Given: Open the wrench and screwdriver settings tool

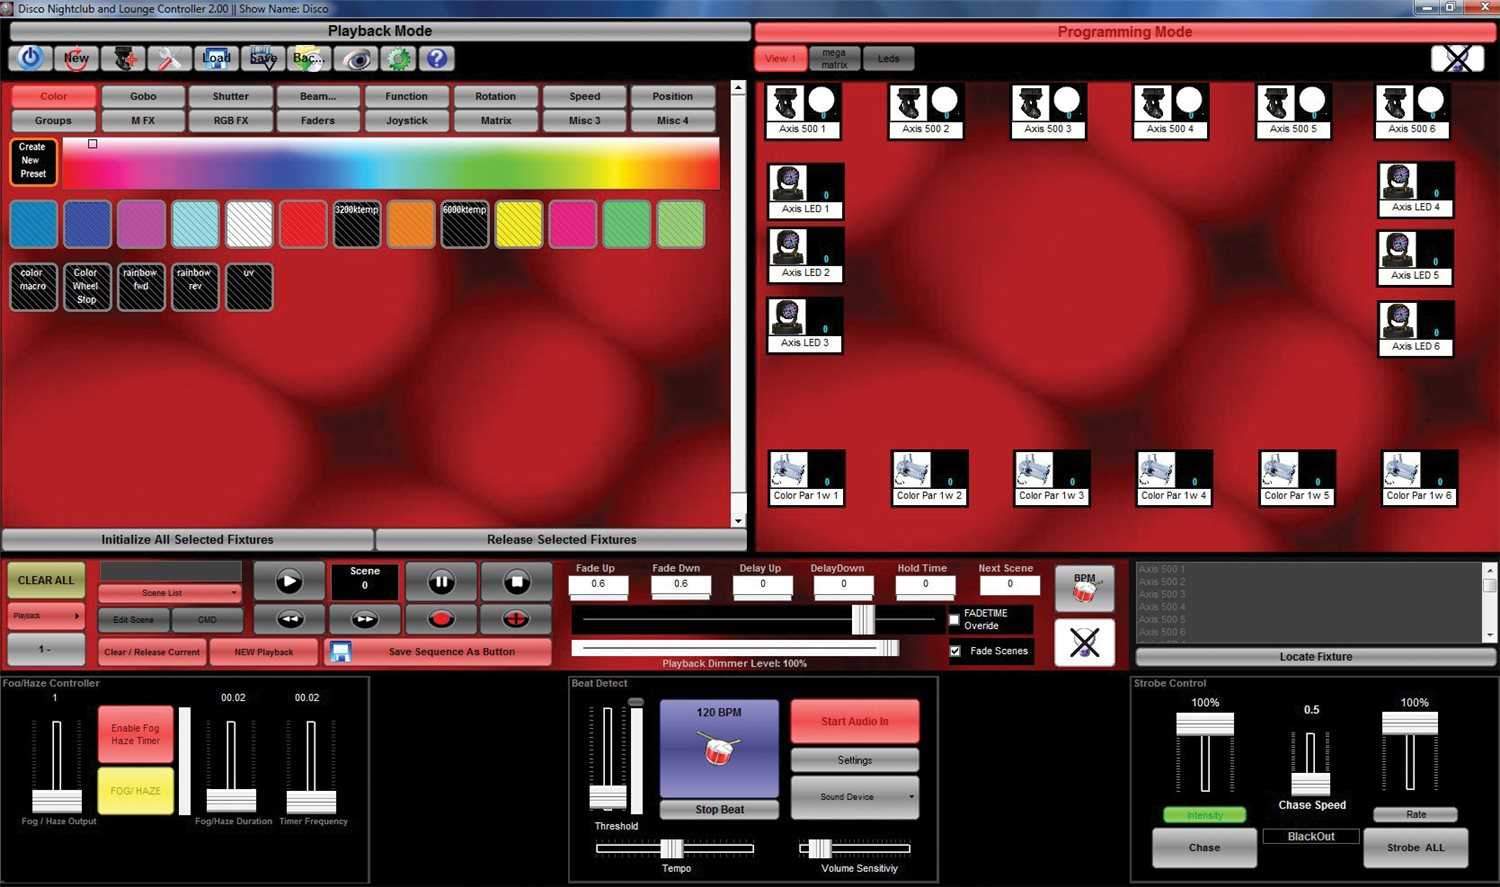Looking at the screenshot, I should click(169, 59).
